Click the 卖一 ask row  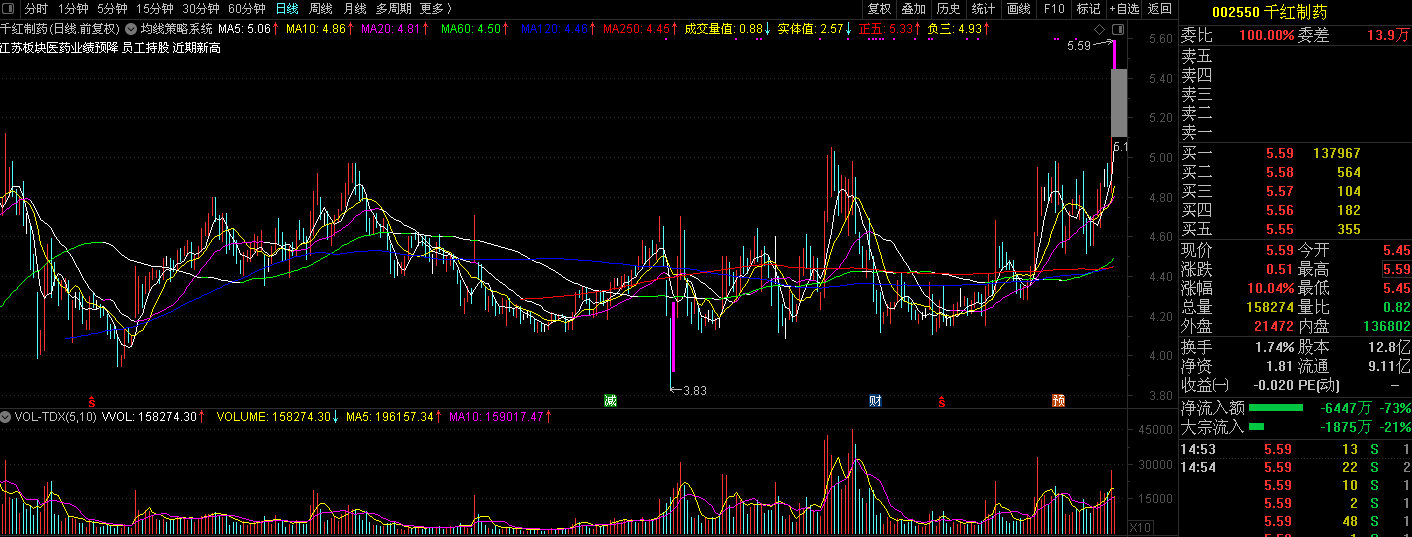point(1295,131)
